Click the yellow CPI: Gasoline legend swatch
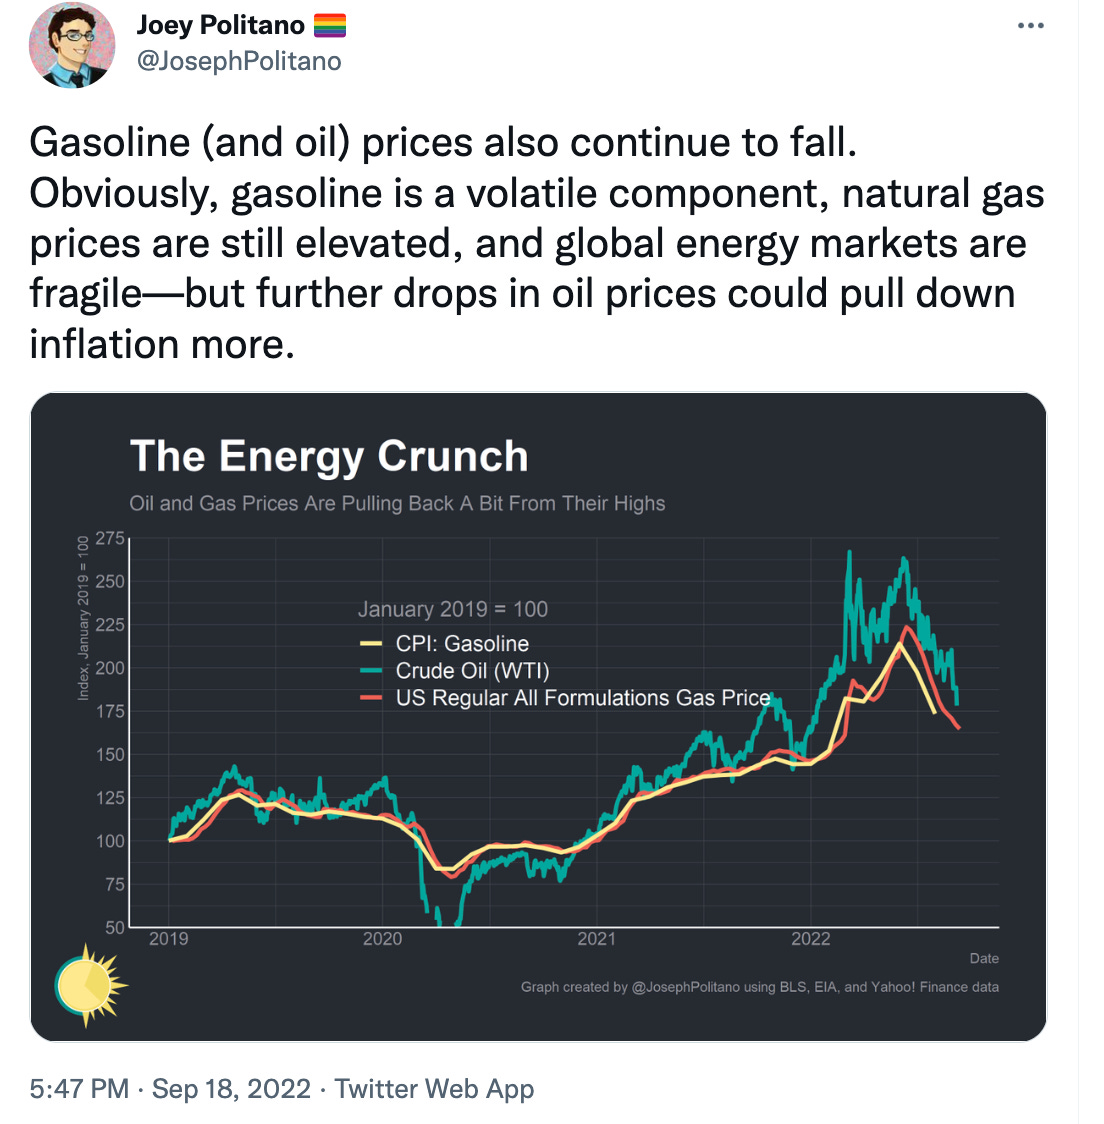1104x1124 pixels. click(x=371, y=644)
